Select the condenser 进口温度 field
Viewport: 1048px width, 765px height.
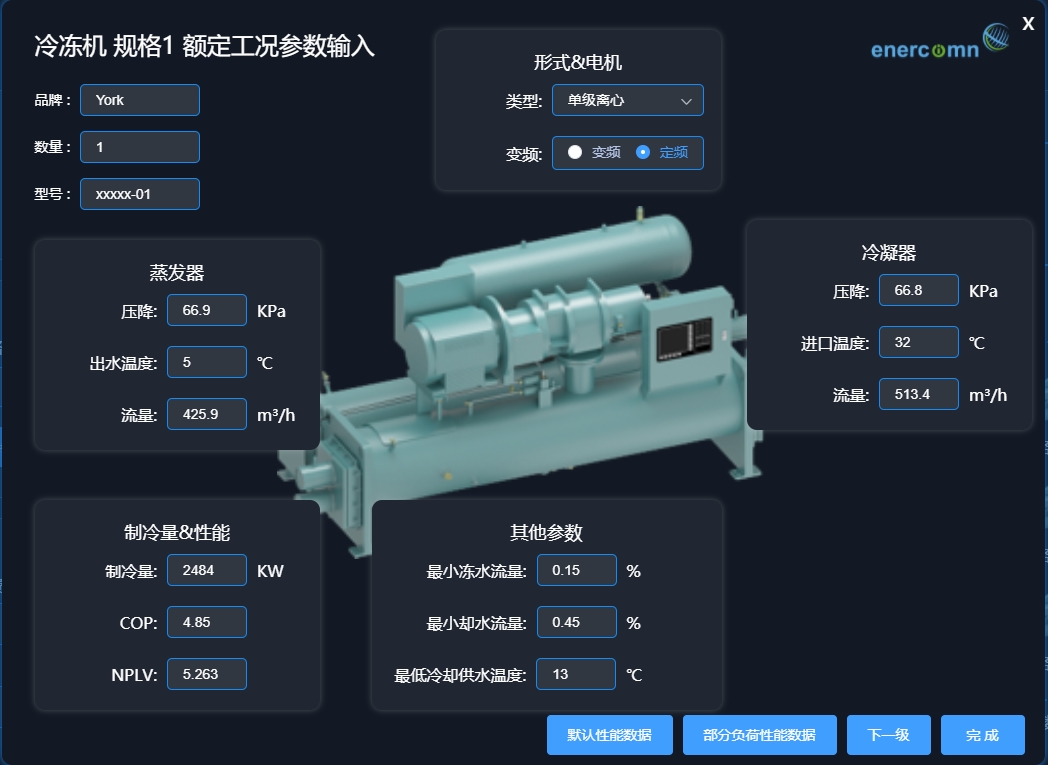pyautogui.click(x=918, y=342)
